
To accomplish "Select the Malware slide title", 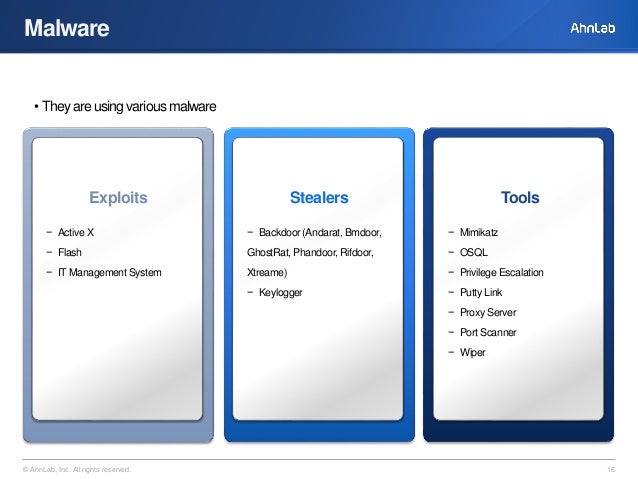I will tap(67, 28).
